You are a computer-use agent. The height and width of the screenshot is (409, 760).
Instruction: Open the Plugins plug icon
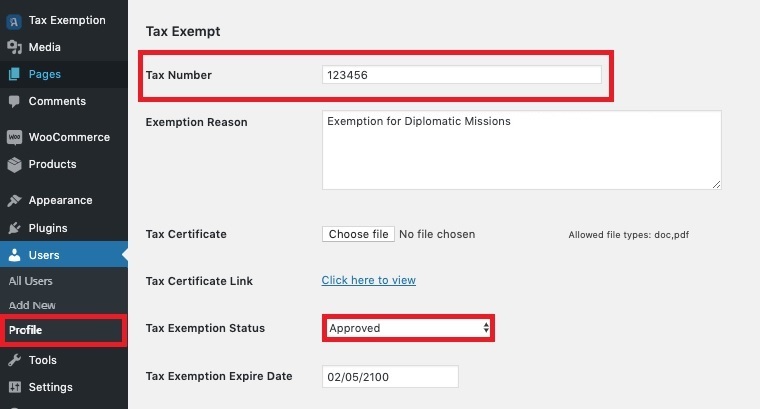pos(15,228)
